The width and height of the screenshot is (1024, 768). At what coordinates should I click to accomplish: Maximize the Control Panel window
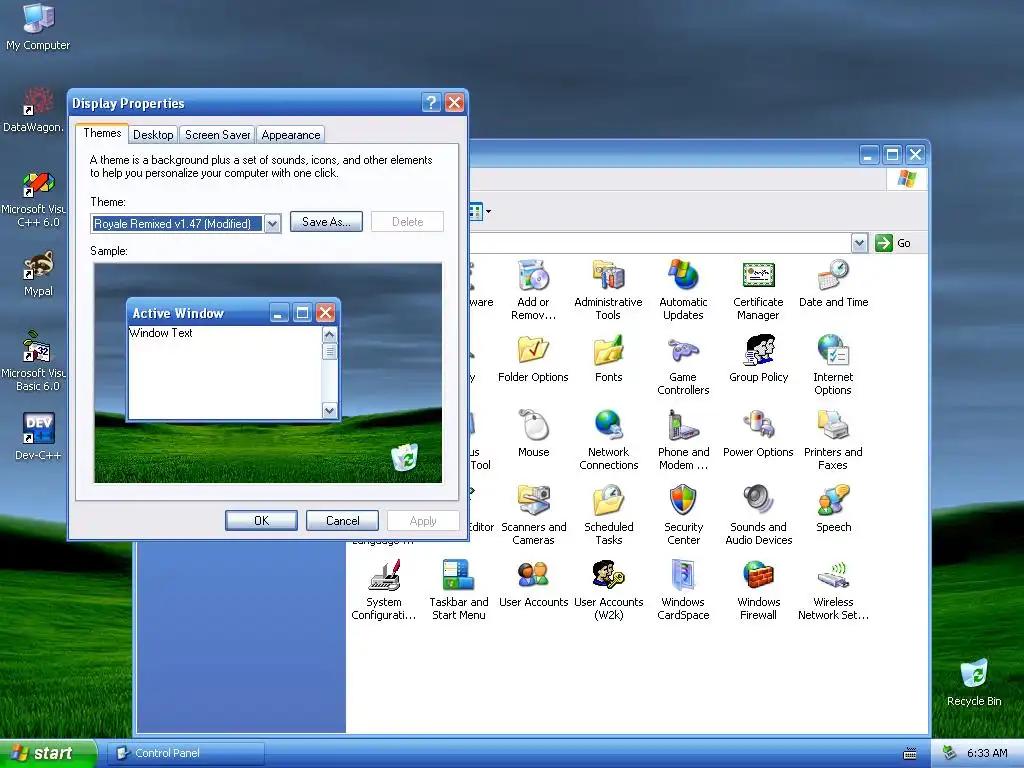pyautogui.click(x=892, y=155)
